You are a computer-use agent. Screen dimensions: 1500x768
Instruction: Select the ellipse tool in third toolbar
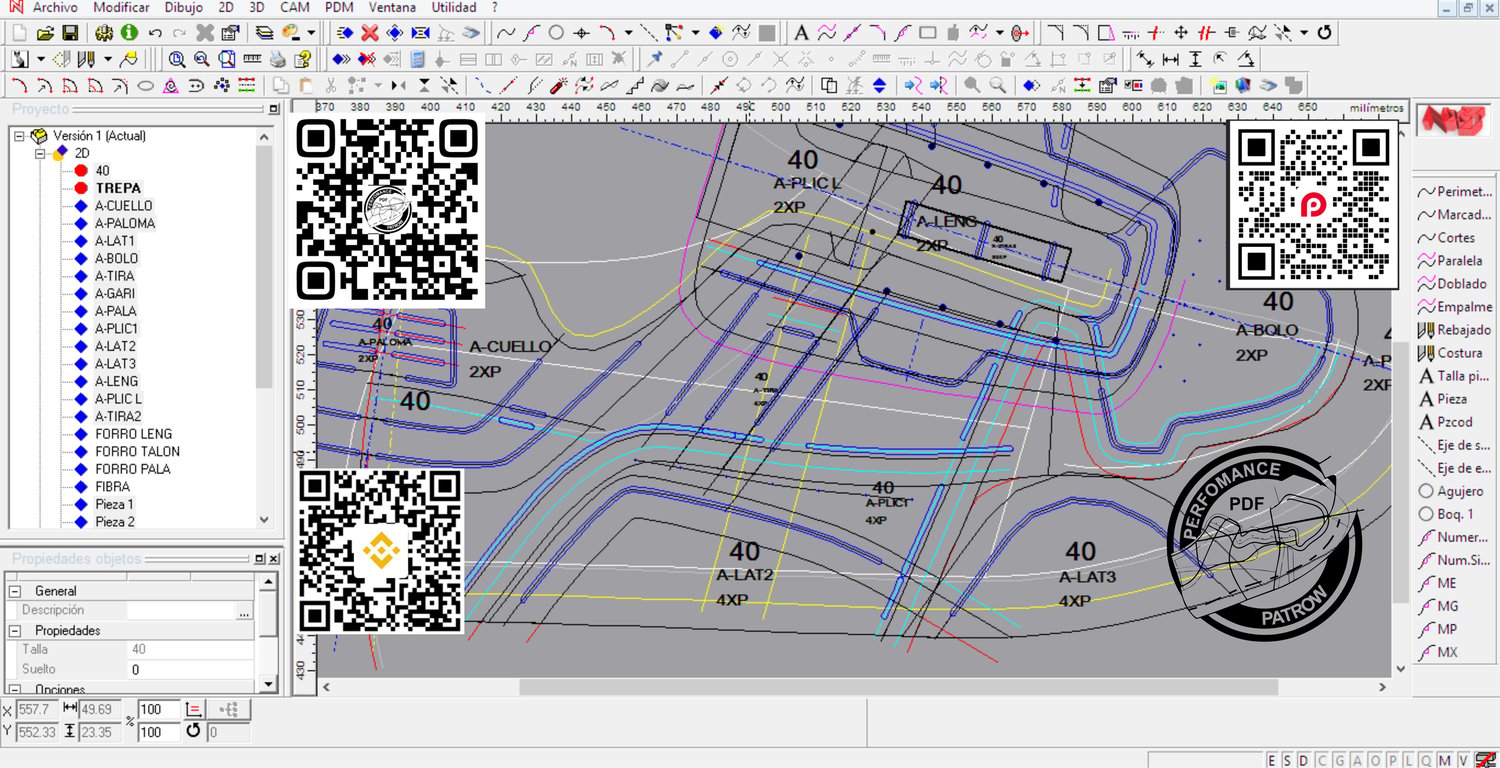click(x=145, y=85)
